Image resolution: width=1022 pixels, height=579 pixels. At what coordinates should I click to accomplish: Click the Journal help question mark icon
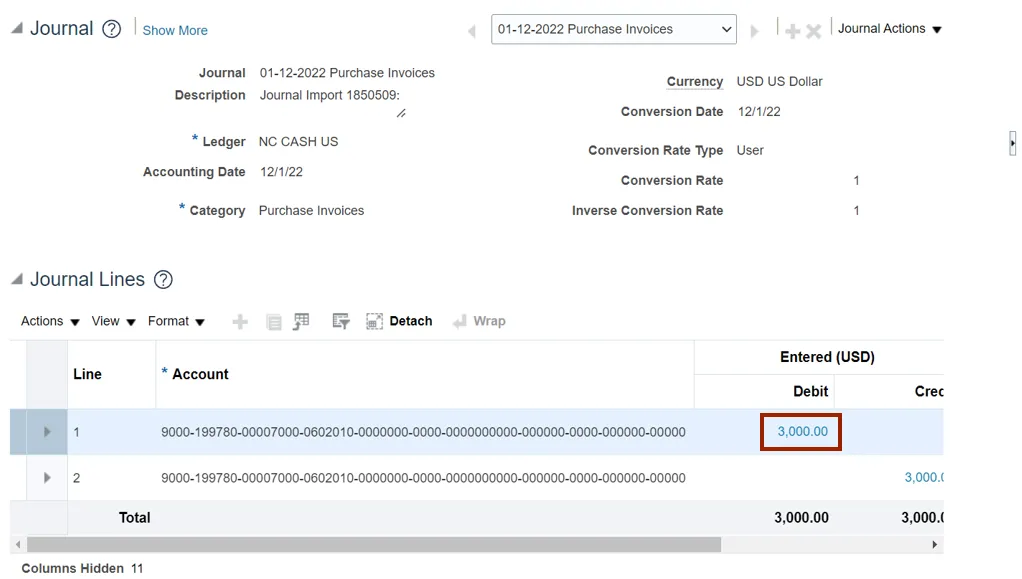pyautogui.click(x=112, y=29)
